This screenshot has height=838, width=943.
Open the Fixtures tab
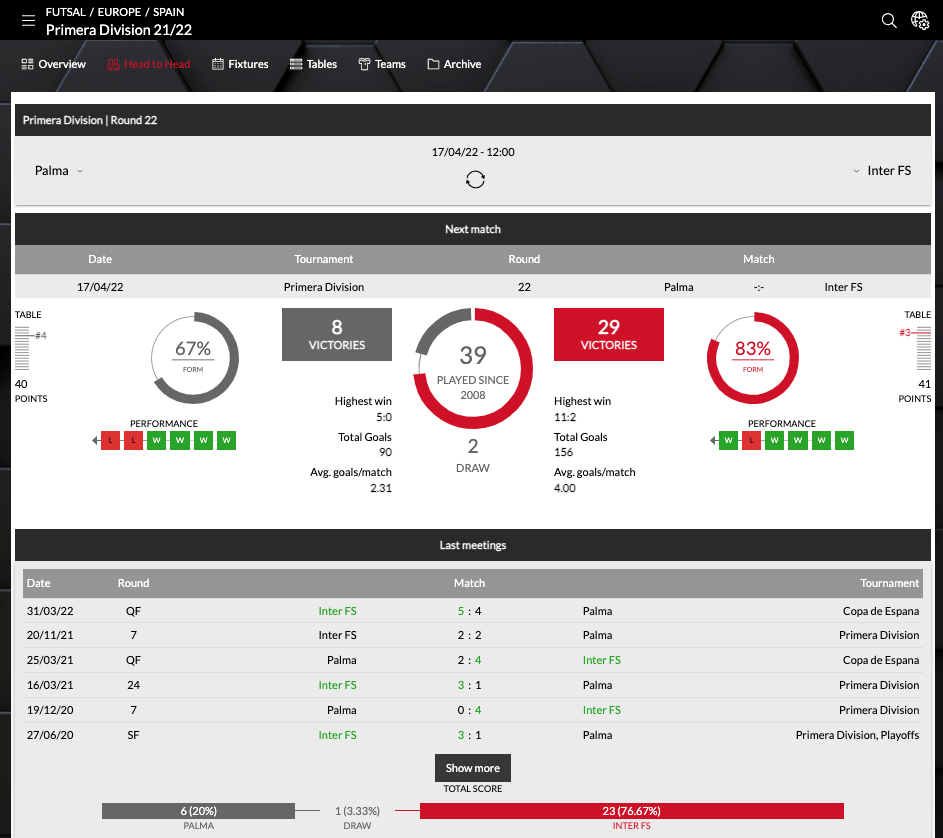[x=240, y=64]
